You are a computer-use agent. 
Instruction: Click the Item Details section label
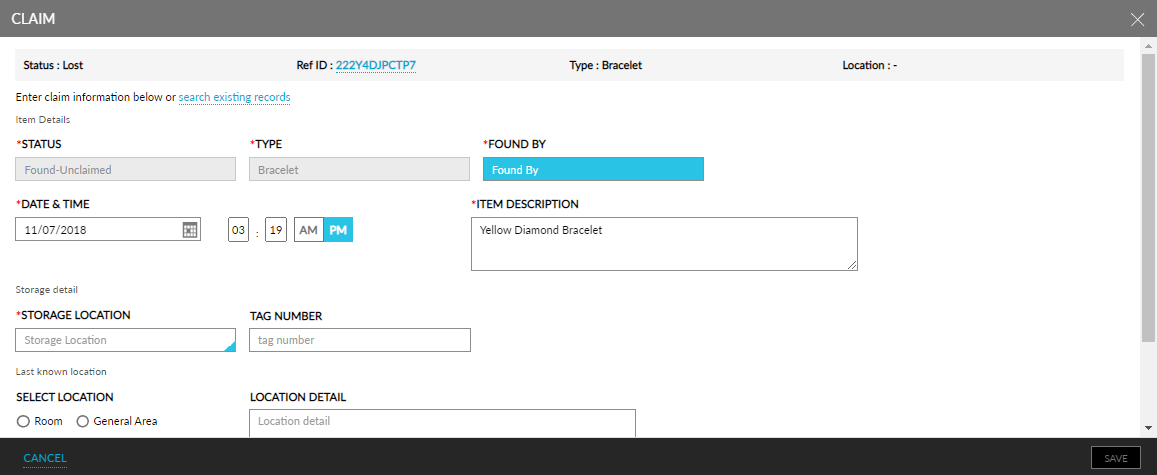tap(43, 119)
